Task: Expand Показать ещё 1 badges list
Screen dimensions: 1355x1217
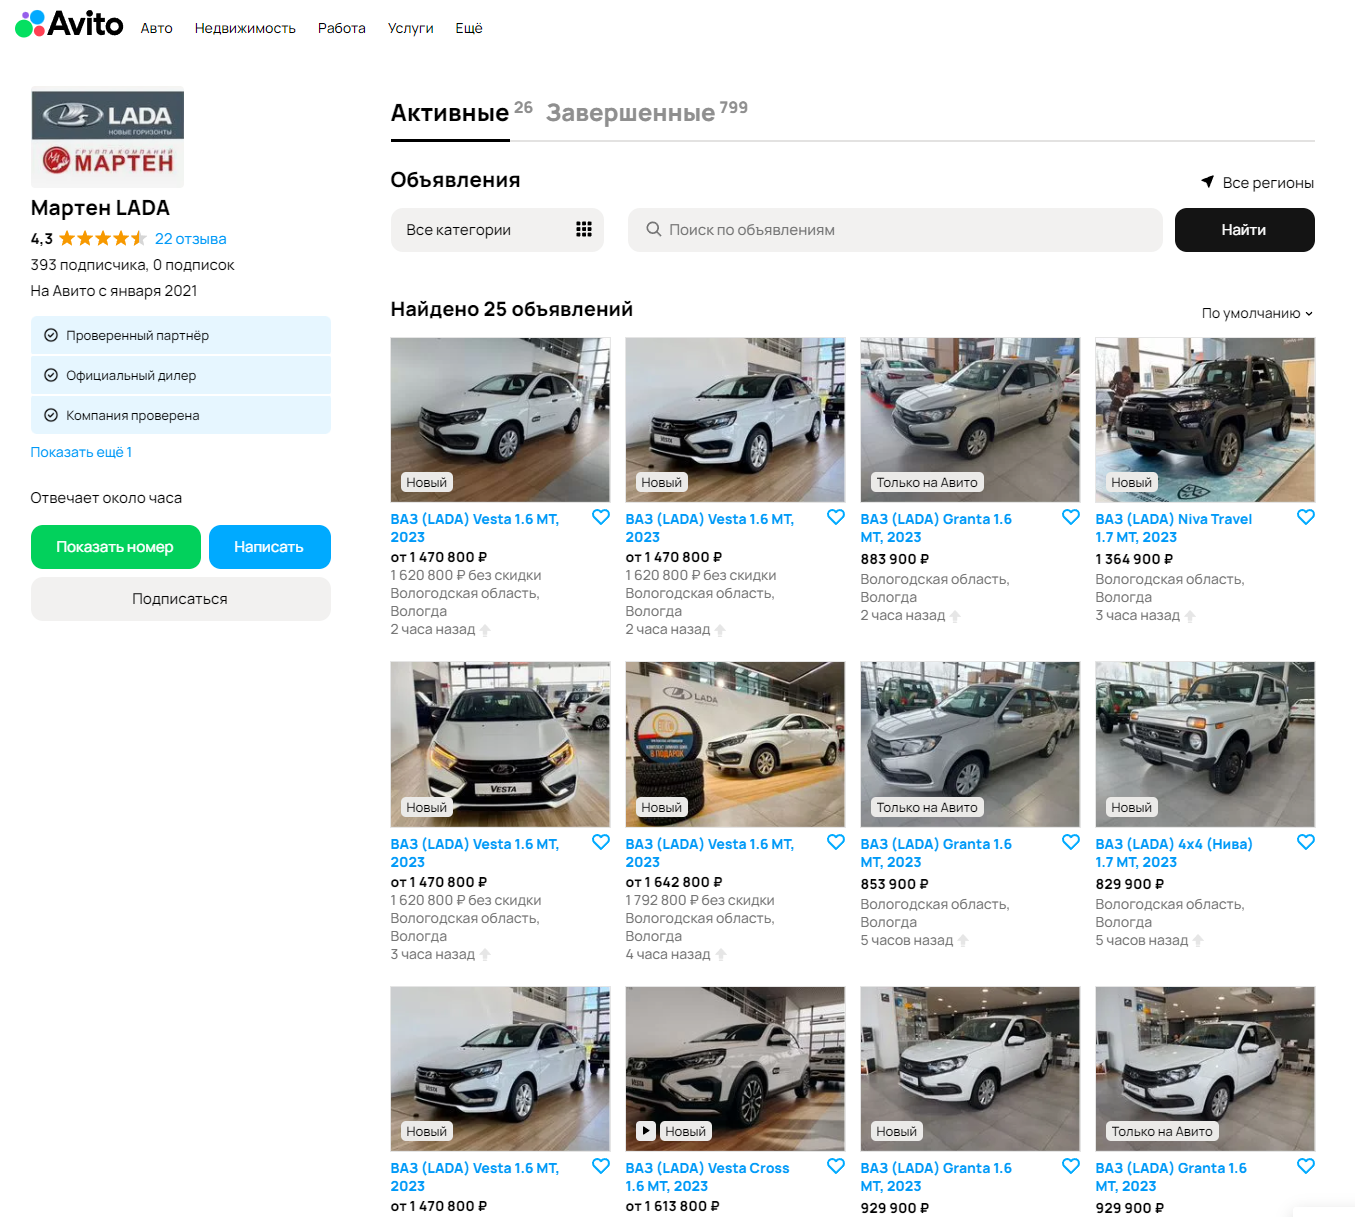Action: coord(81,452)
